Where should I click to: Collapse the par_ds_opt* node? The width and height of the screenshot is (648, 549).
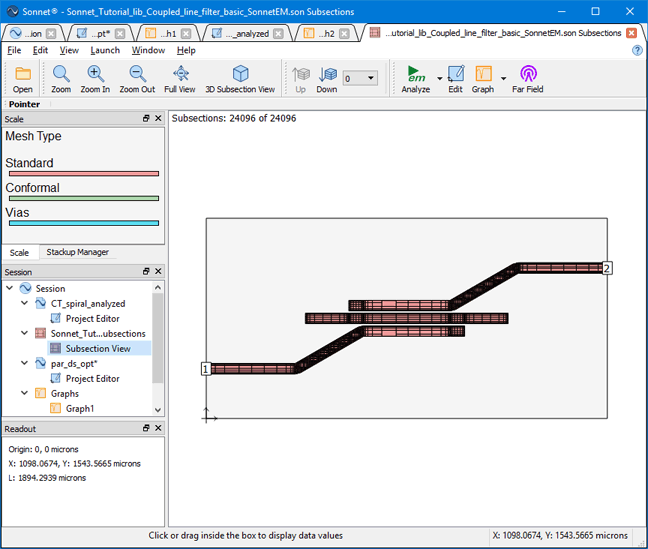tap(24, 363)
